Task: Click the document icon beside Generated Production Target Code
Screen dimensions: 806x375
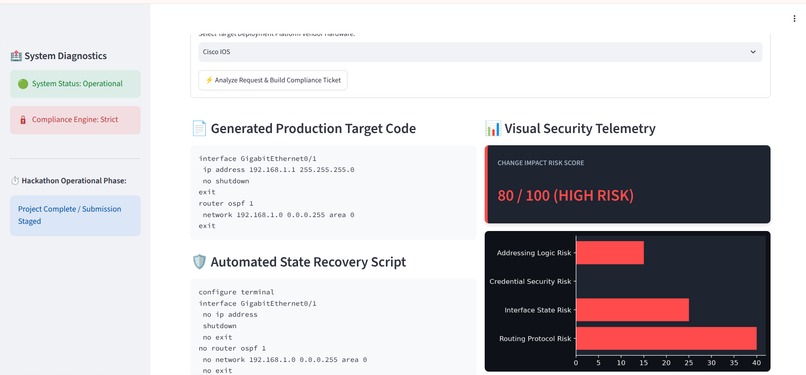Action: coord(199,128)
